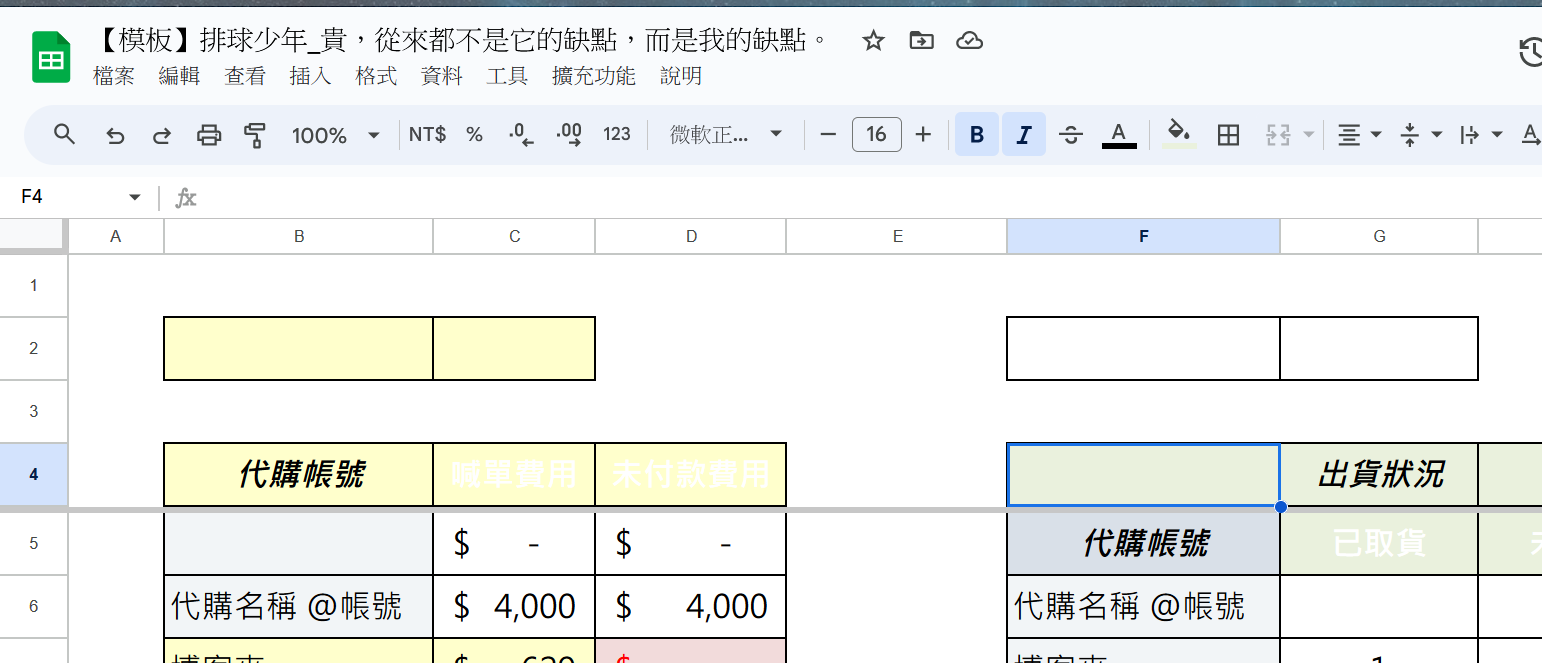Open the 插入 menu
Viewport: 1542px width, 663px height.
coord(310,76)
